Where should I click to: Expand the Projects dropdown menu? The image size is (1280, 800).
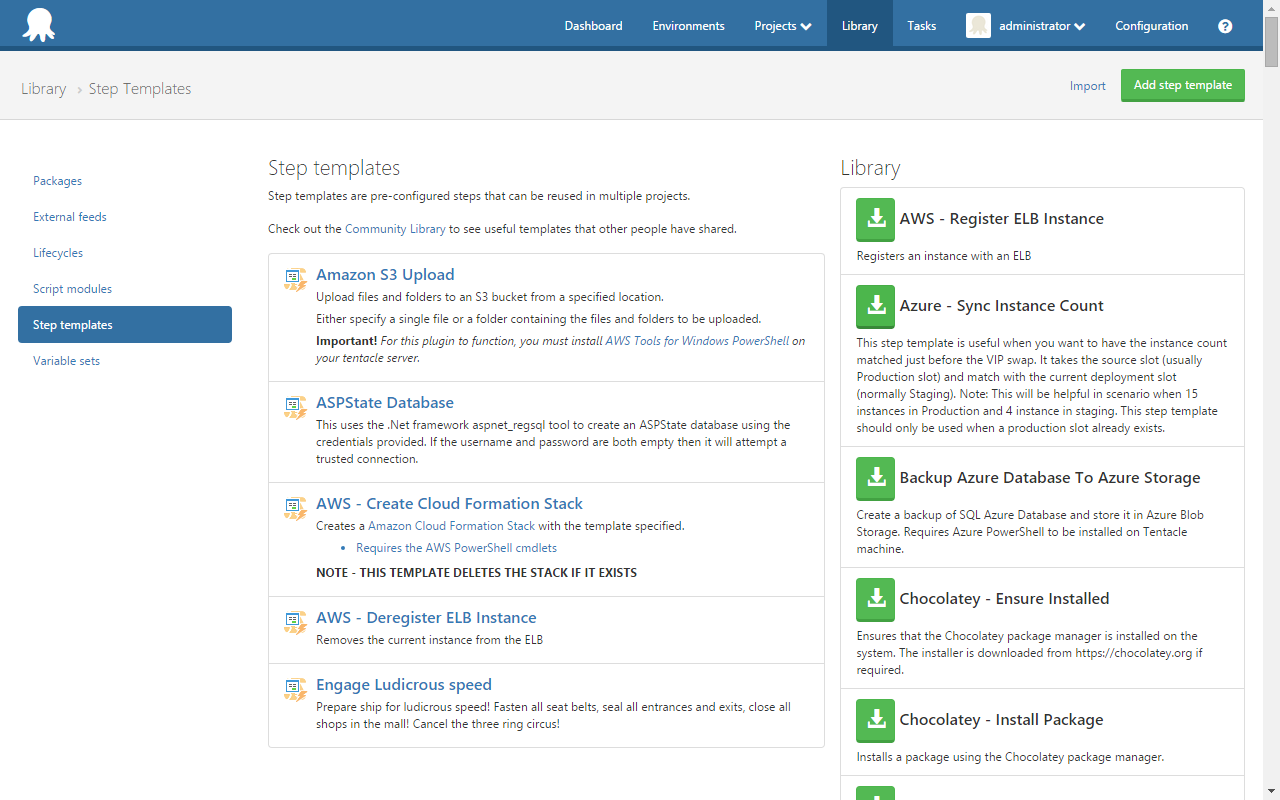782,26
